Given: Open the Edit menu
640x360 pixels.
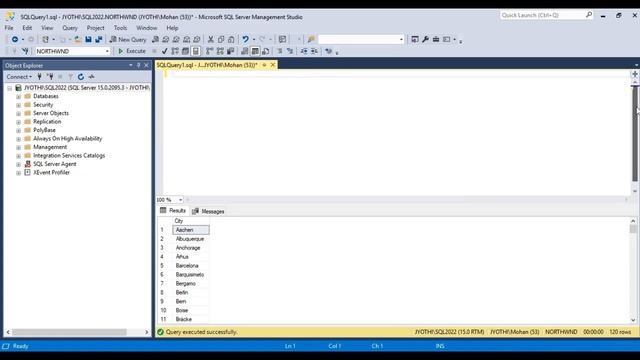Looking at the screenshot, I should pos(27,28).
